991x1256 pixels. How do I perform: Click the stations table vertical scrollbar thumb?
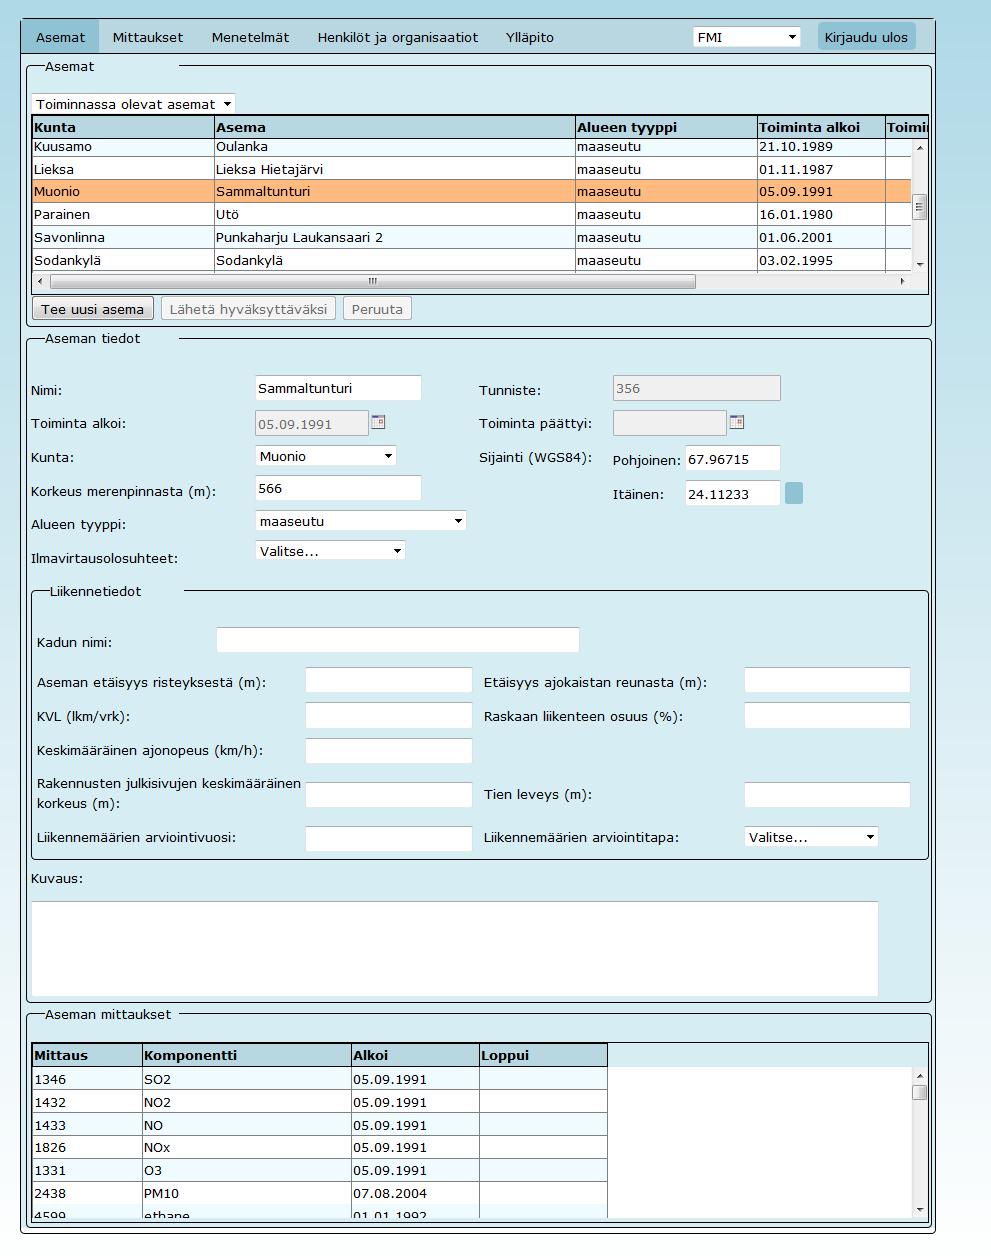pyautogui.click(x=920, y=207)
